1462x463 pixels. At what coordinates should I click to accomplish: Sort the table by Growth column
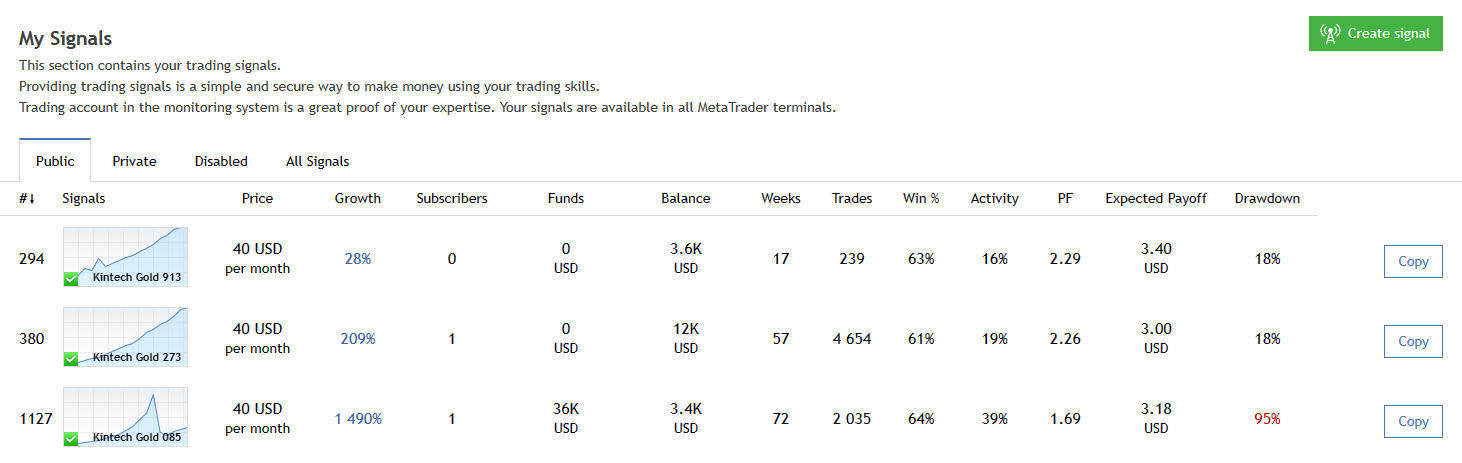pos(357,198)
